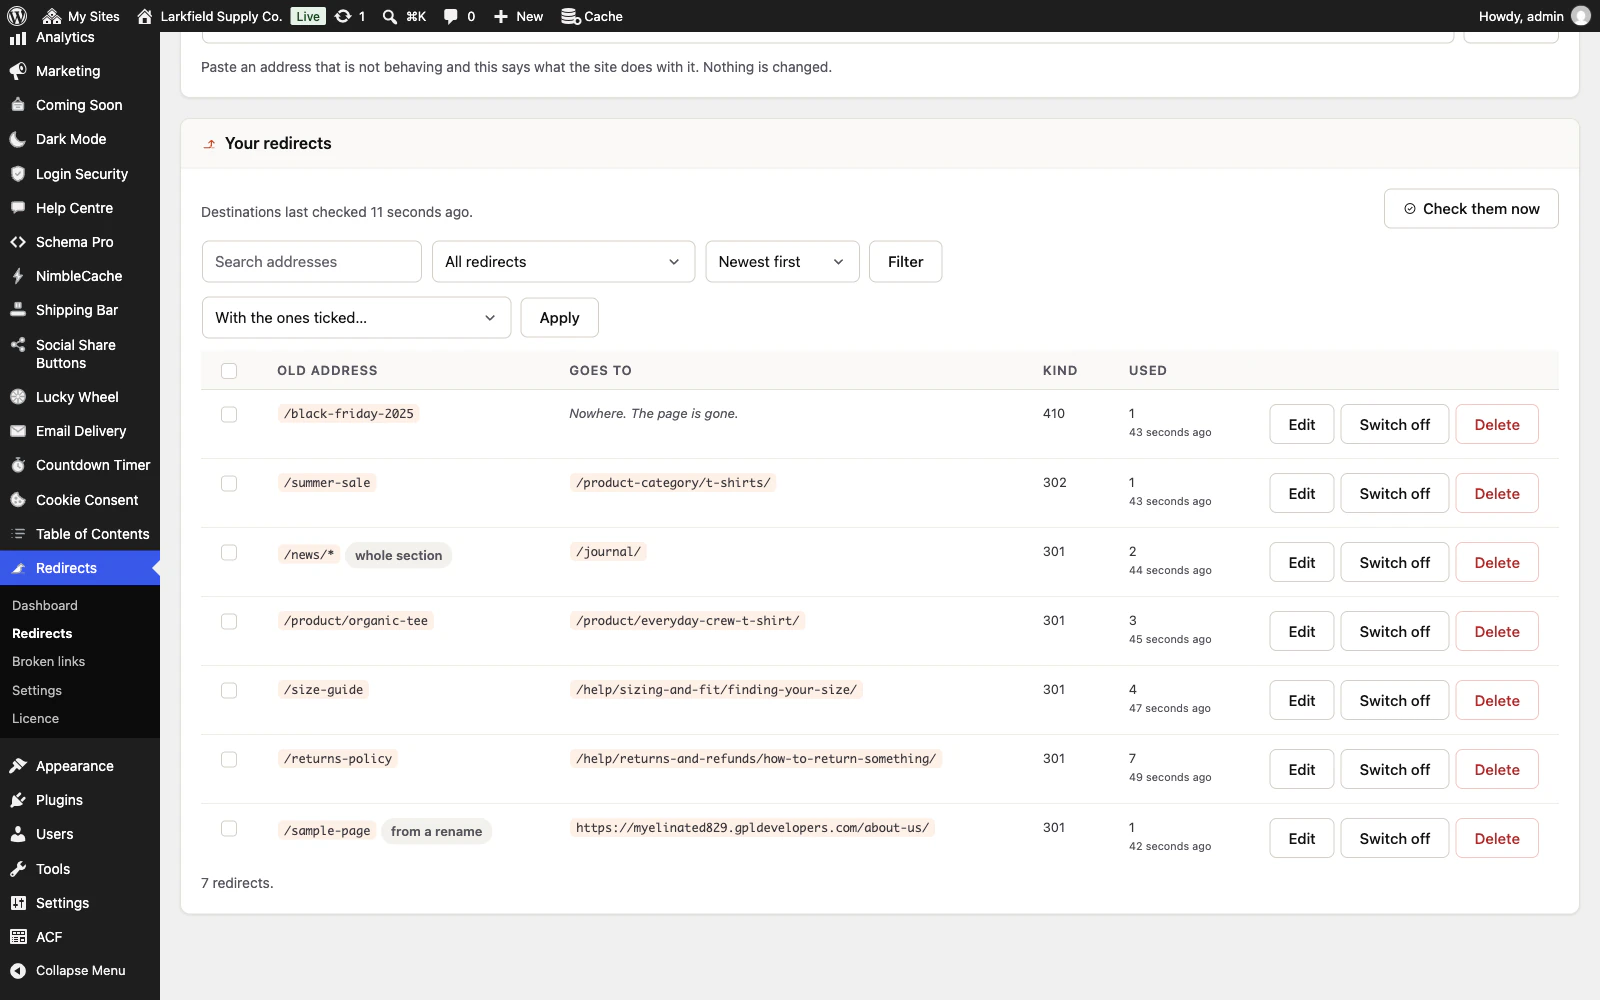Image resolution: width=1600 pixels, height=1000 pixels.
Task: Open the Cookie Consent cookie icon
Action: tap(18, 500)
